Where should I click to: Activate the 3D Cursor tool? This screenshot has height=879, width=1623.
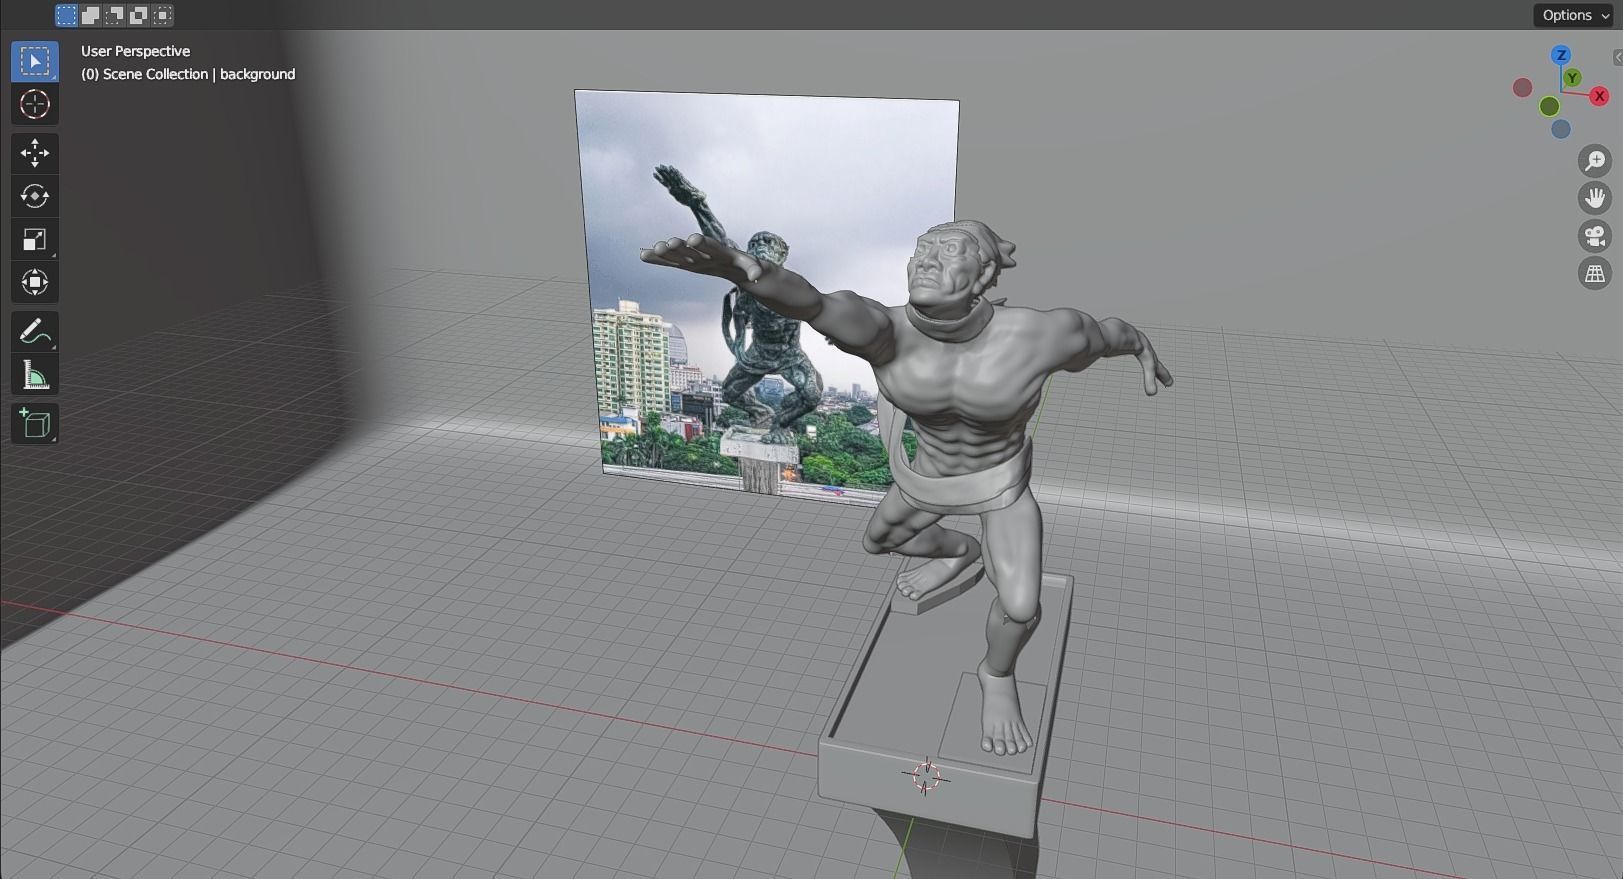tap(35, 104)
